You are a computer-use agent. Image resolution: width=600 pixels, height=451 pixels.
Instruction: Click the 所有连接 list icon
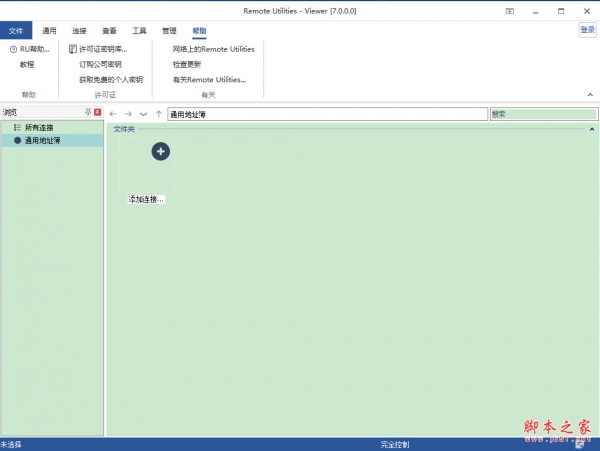tap(17, 127)
